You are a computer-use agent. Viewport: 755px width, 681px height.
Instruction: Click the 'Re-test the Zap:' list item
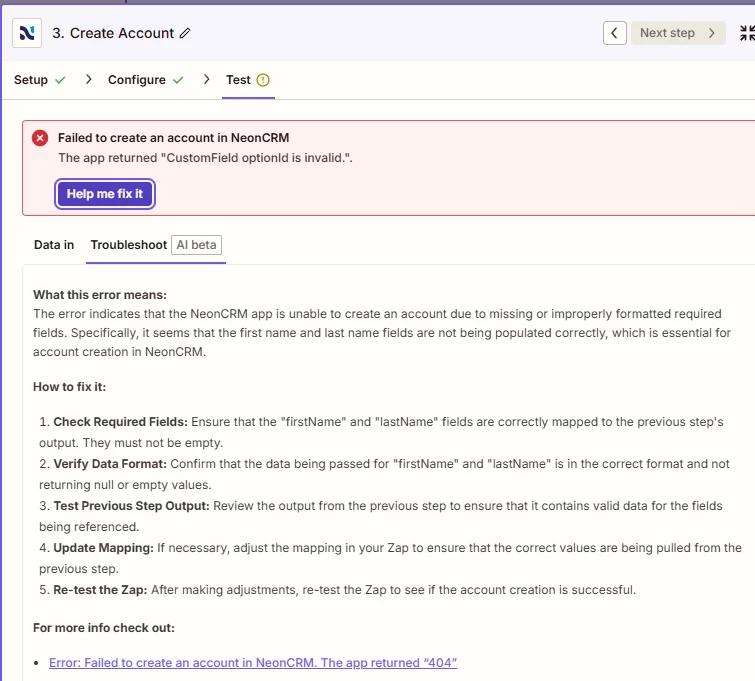tap(337, 590)
